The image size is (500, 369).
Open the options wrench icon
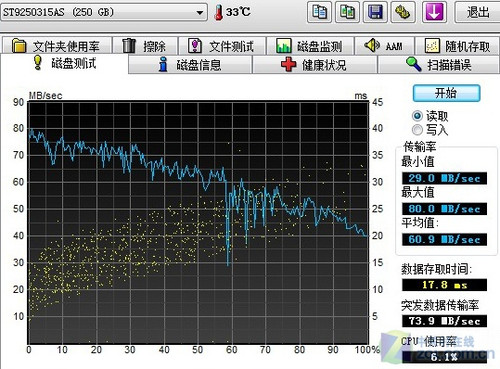[x=403, y=12]
